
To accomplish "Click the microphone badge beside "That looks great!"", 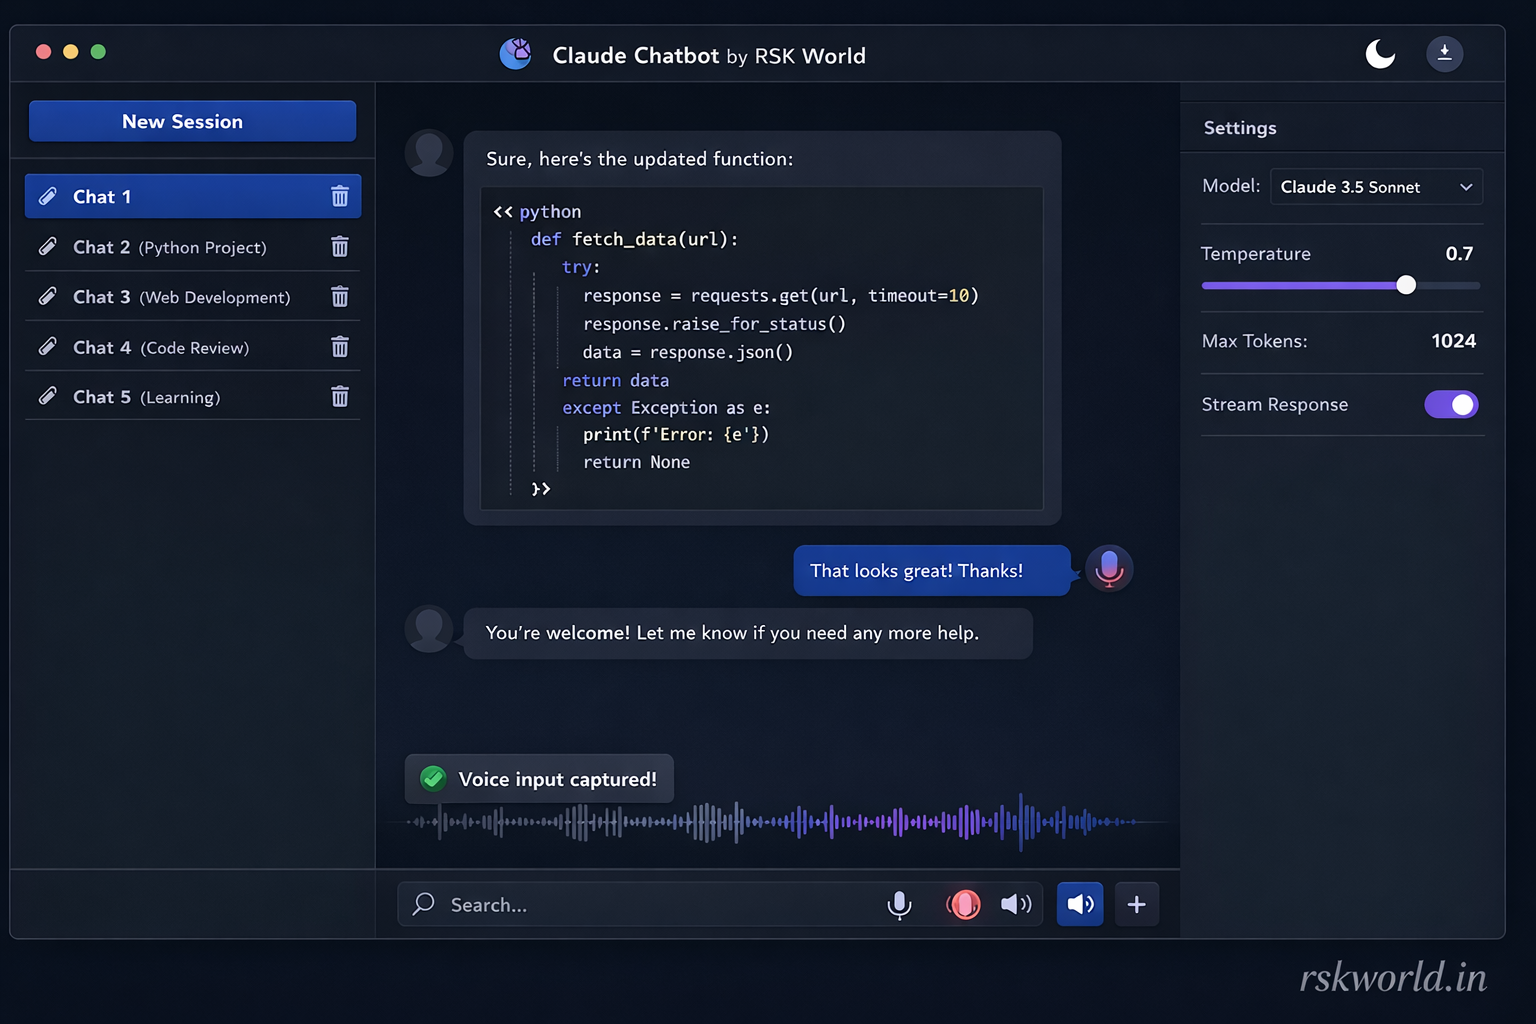I will pyautogui.click(x=1109, y=569).
